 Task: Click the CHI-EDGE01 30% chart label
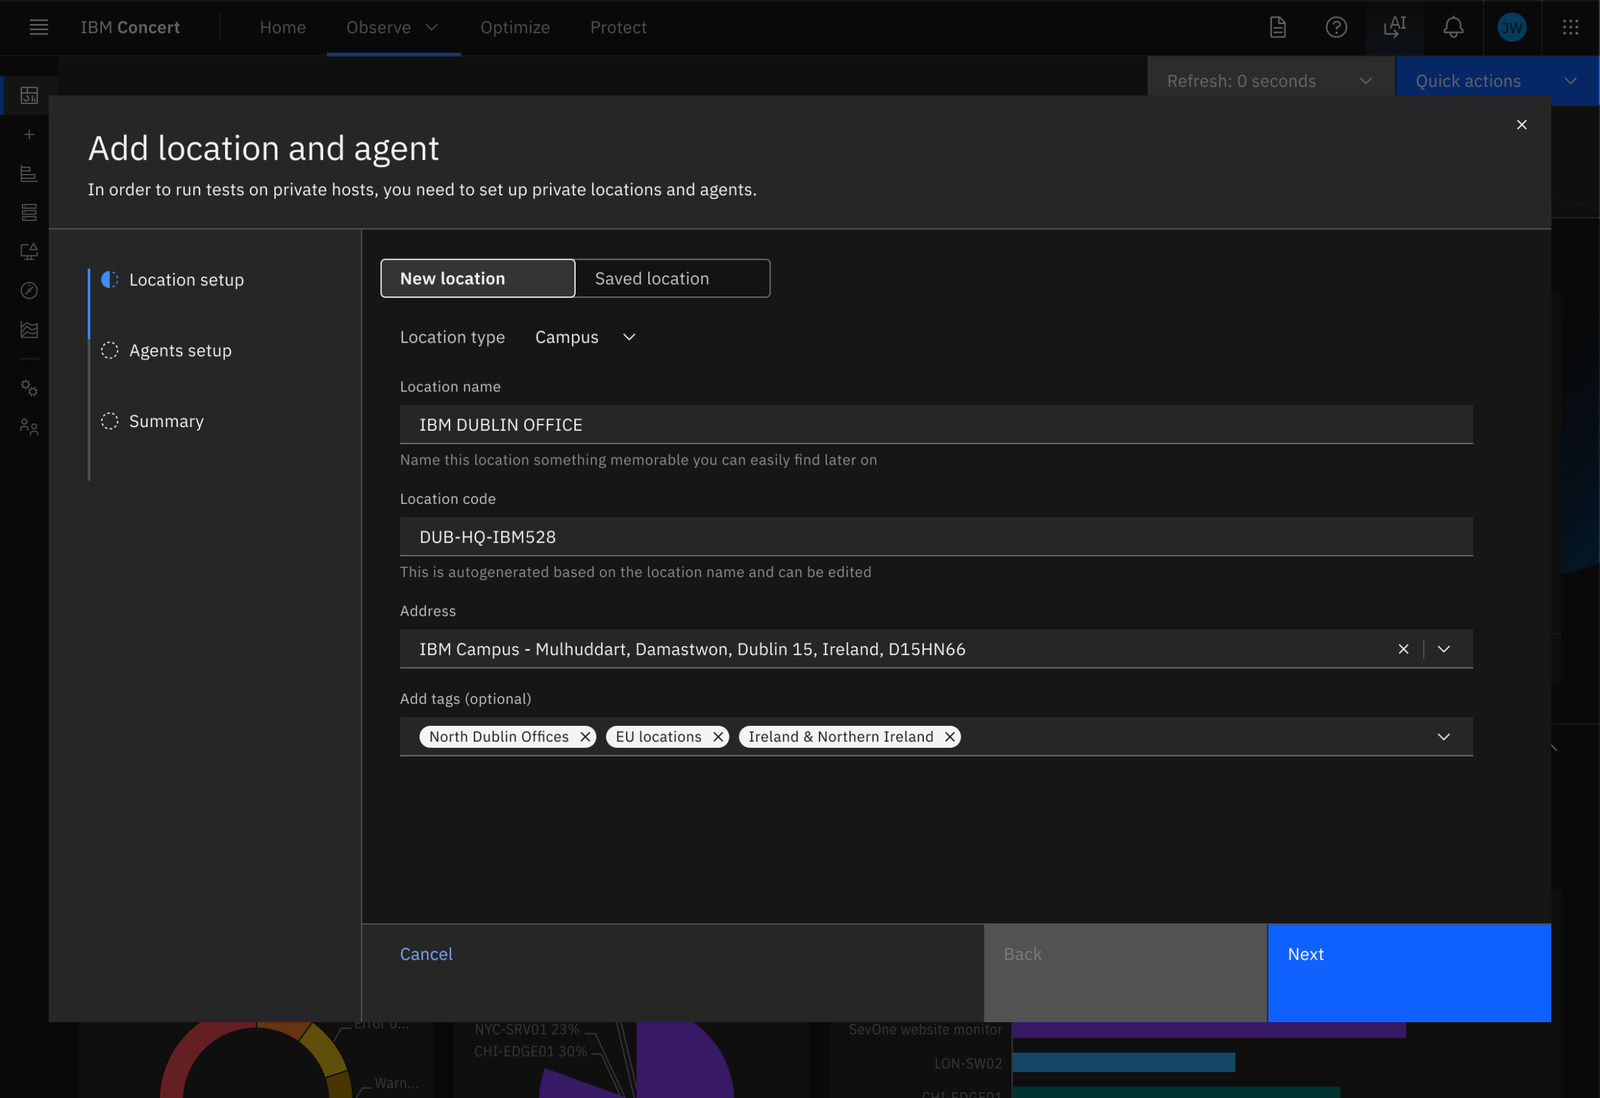pos(531,1052)
